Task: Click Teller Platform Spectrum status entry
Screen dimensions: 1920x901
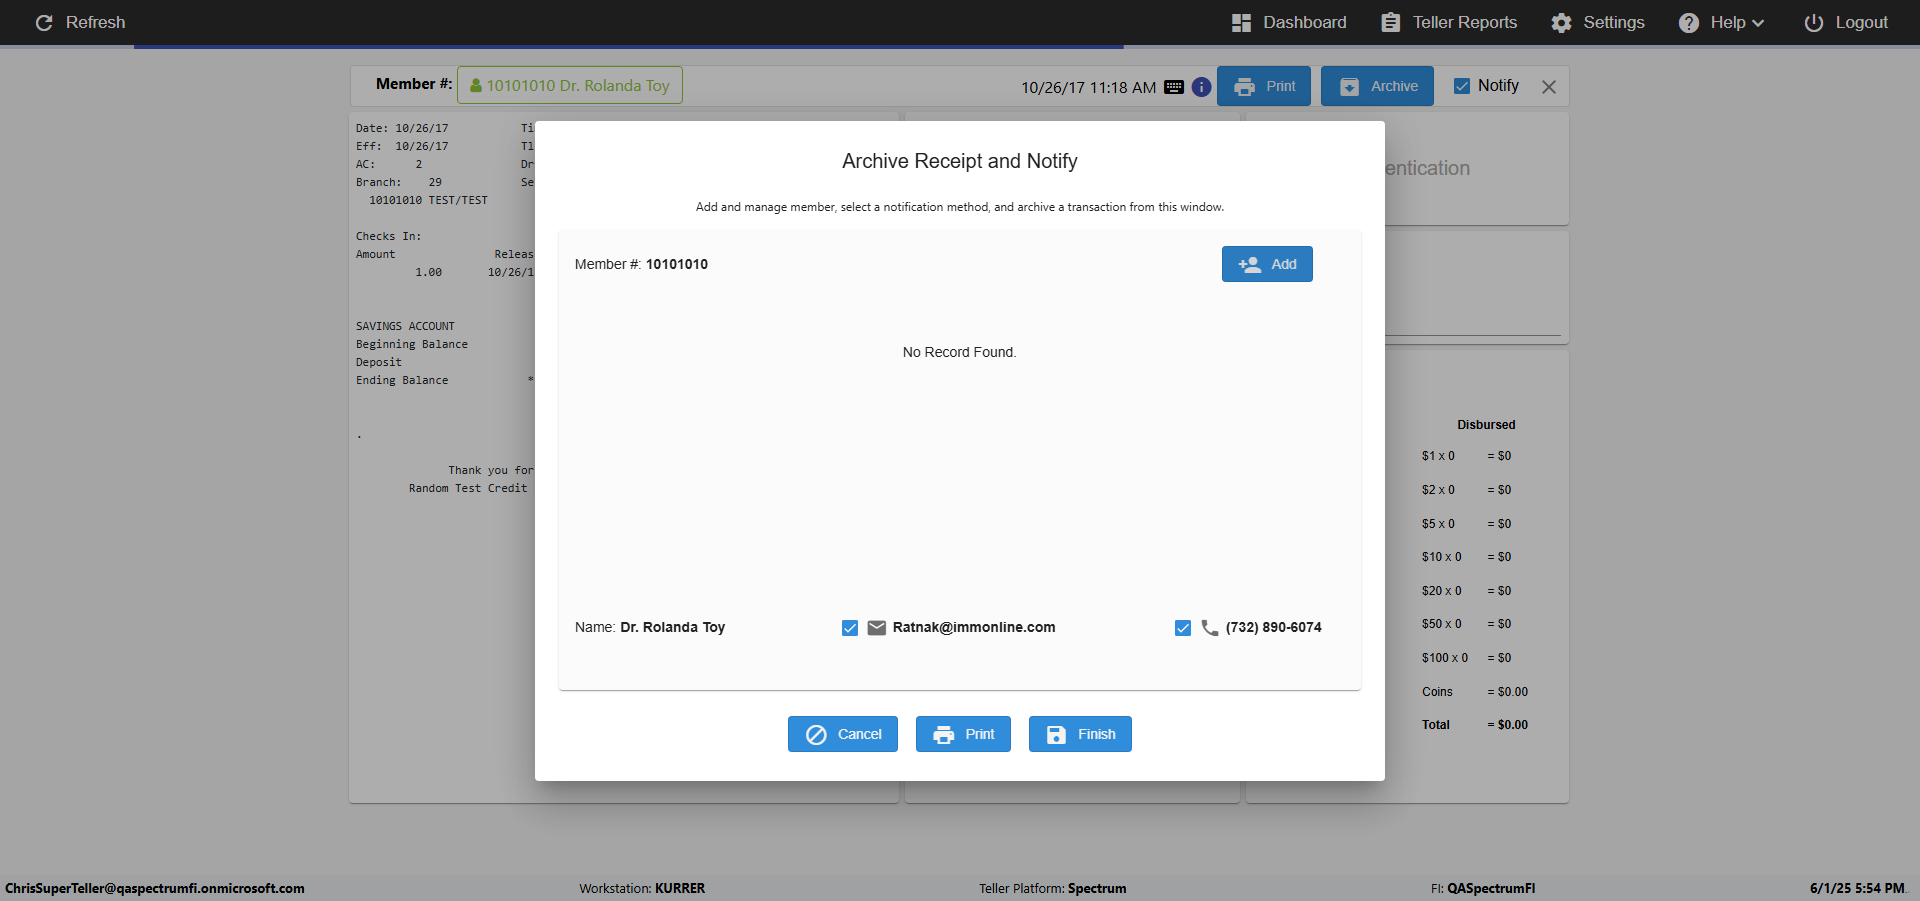Action: [x=1053, y=888]
